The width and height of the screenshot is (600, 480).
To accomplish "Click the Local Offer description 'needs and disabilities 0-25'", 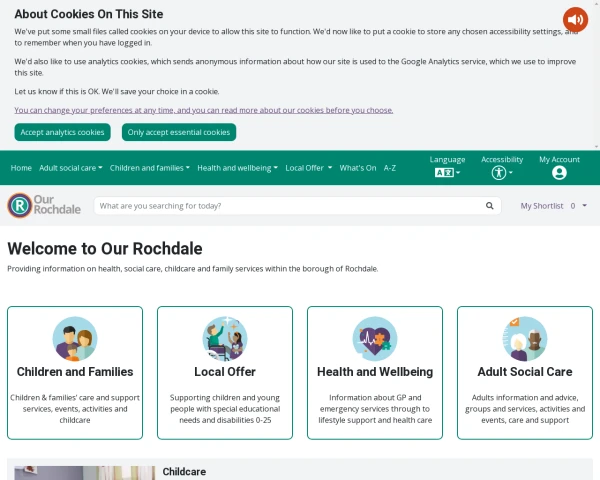I will [x=225, y=420].
